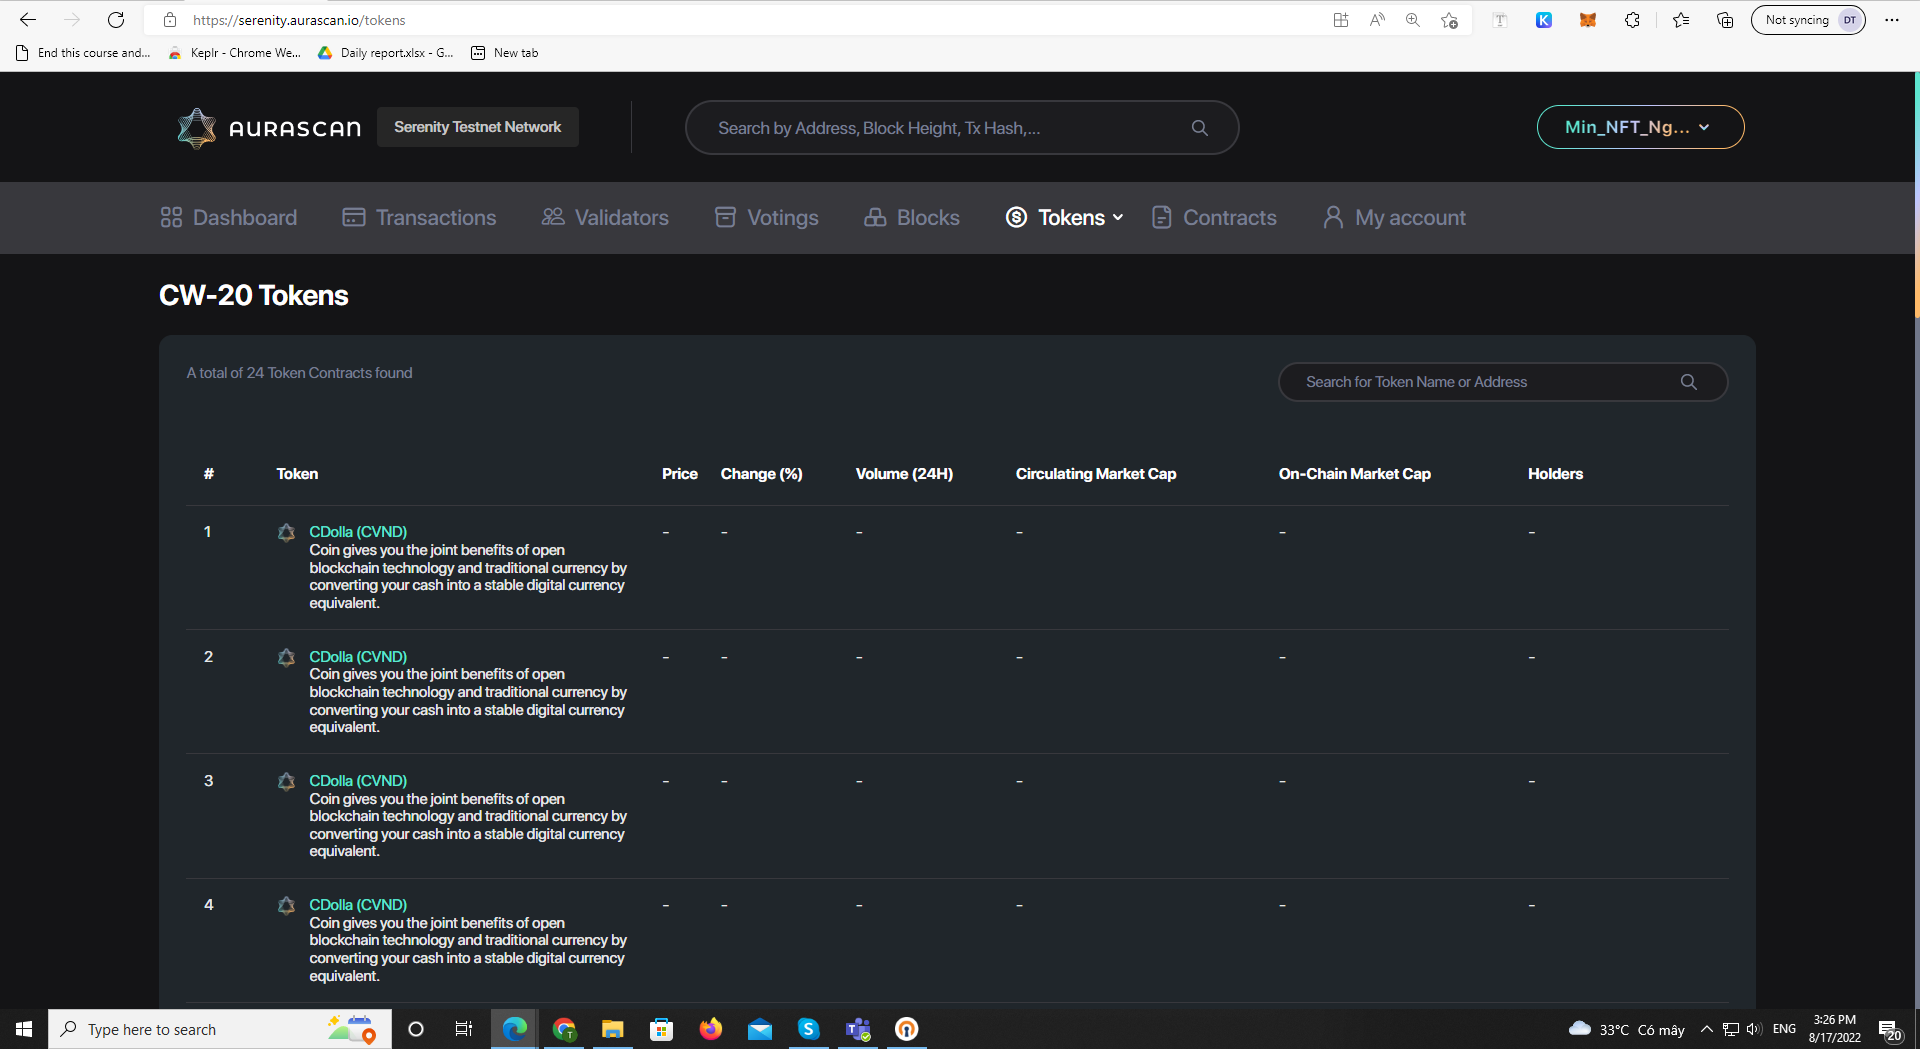This screenshot has height=1049, width=1920.
Task: Open the Keplr browser extension icon
Action: point(1544,20)
